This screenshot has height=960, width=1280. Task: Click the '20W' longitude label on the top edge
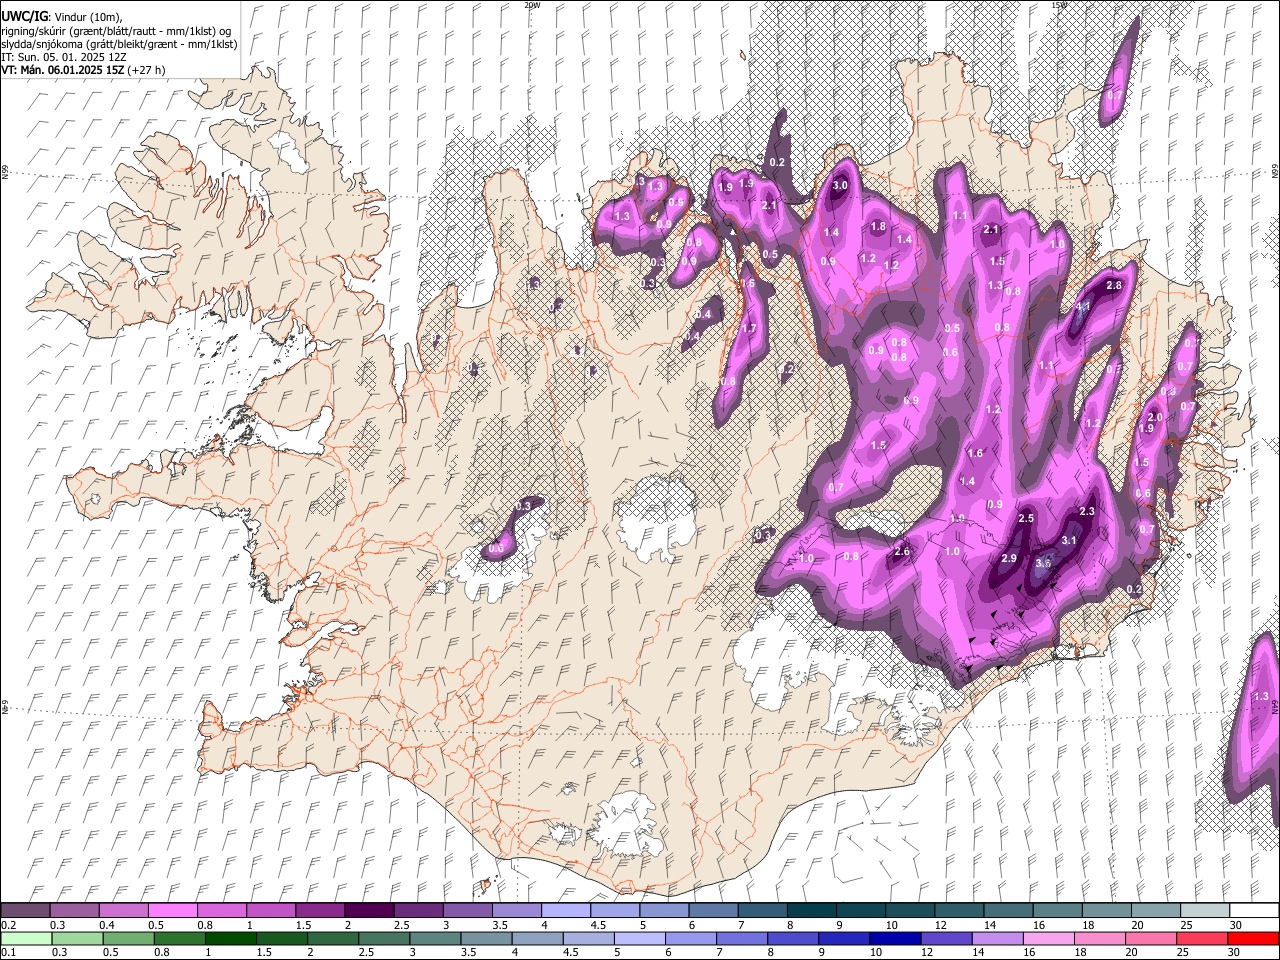pos(532,5)
